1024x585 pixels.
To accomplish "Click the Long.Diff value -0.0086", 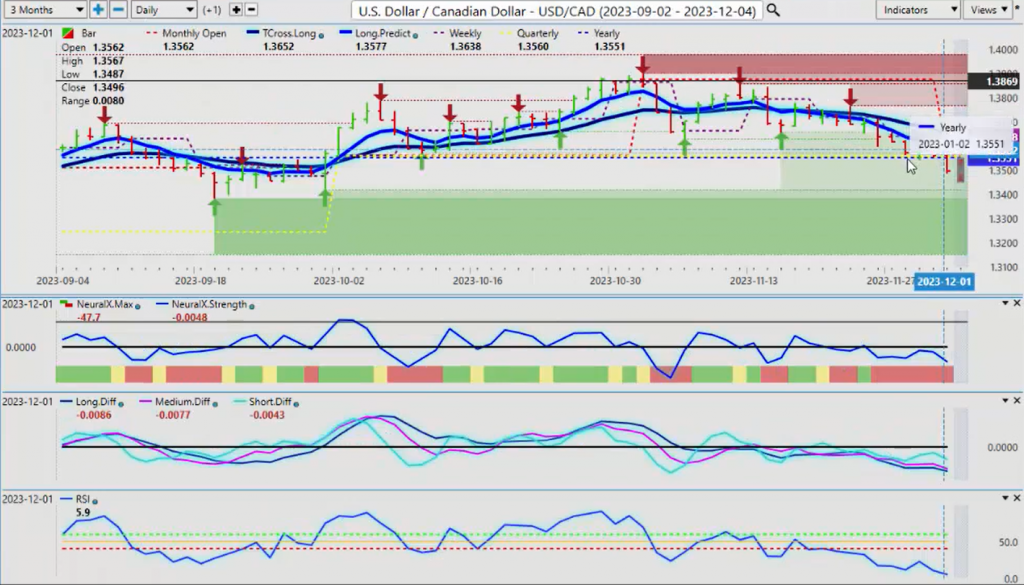I will [x=93, y=415].
